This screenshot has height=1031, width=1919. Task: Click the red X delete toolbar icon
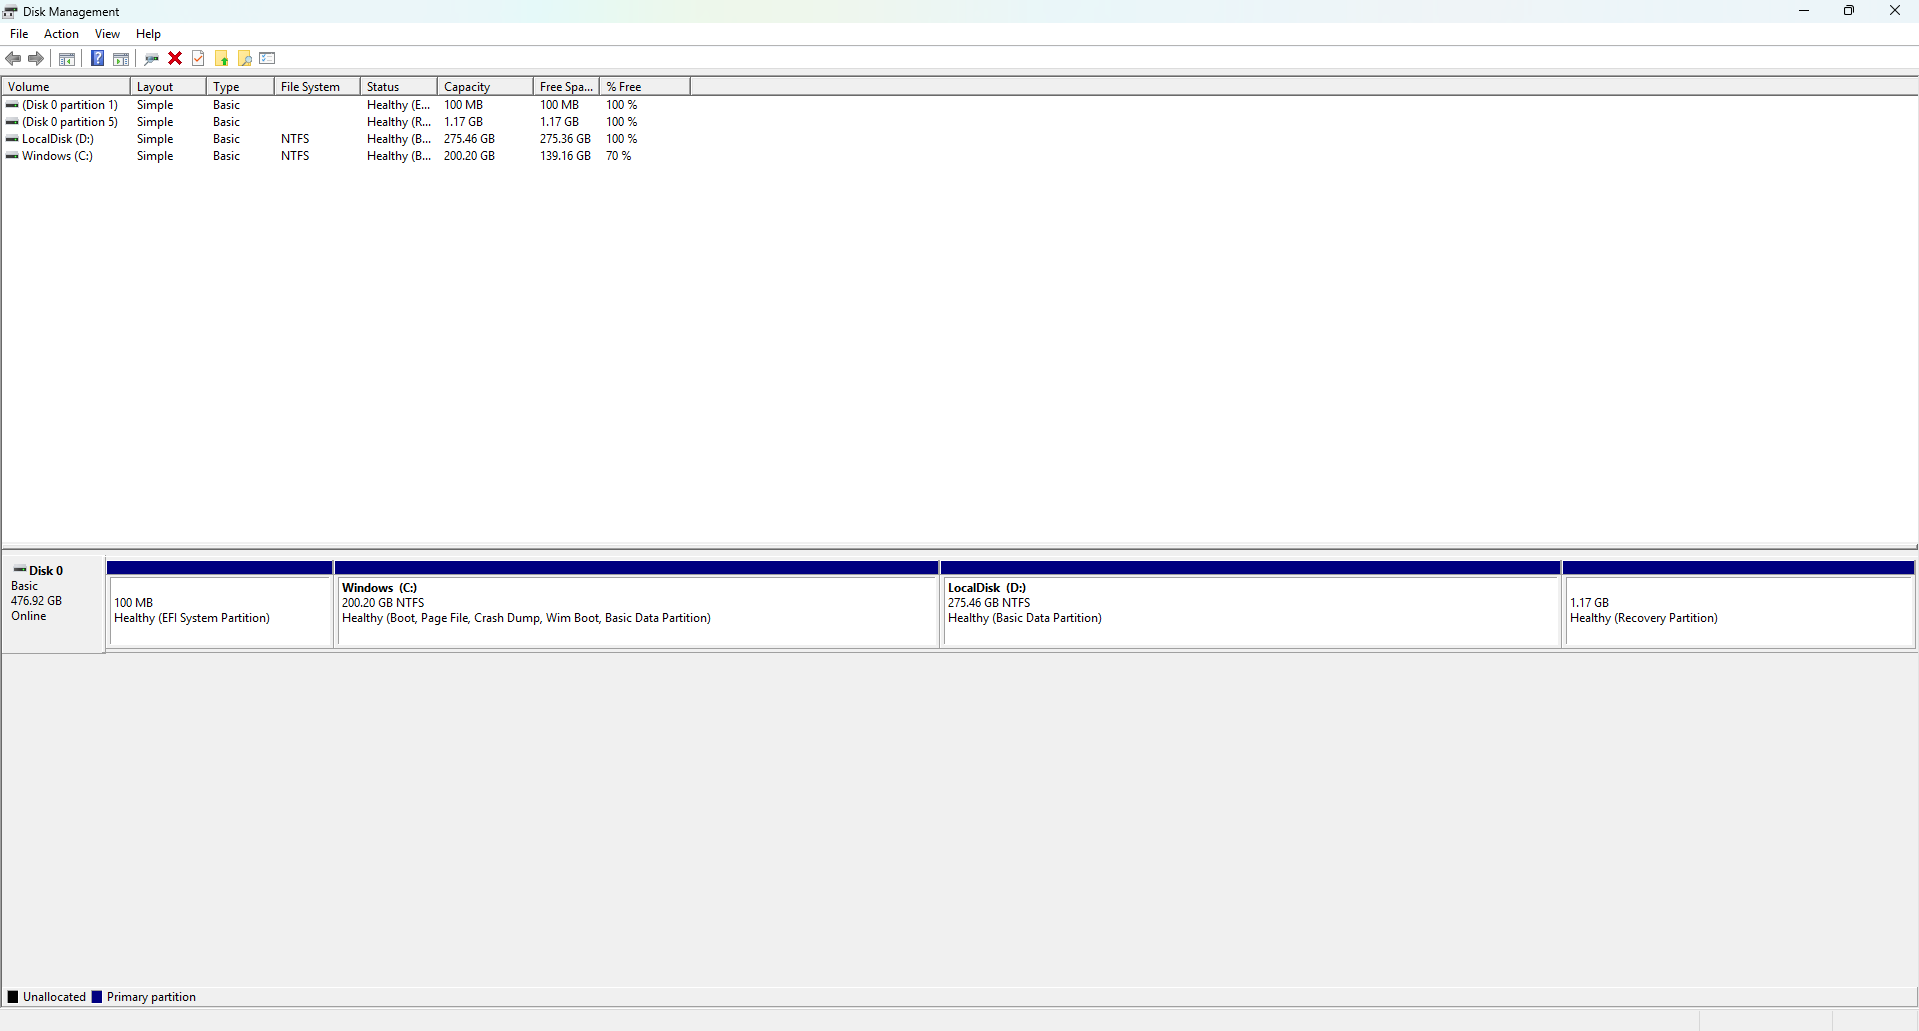(x=174, y=58)
